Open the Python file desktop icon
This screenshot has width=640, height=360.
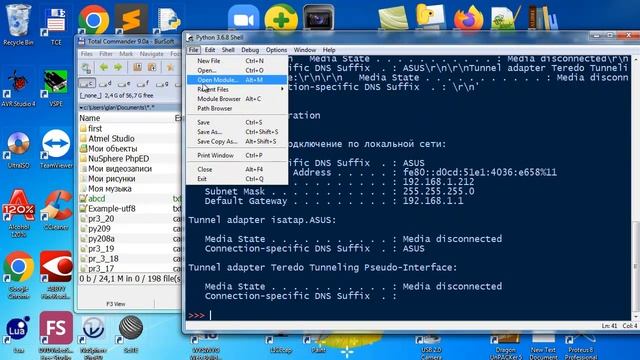pyautogui.click(x=169, y=20)
